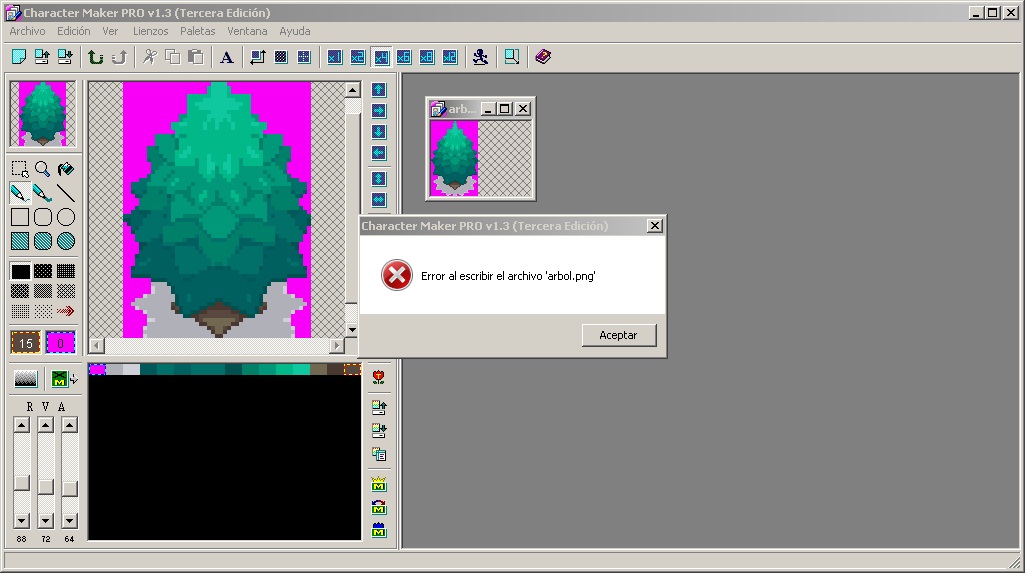Click the red tulip palette icon

click(x=379, y=377)
